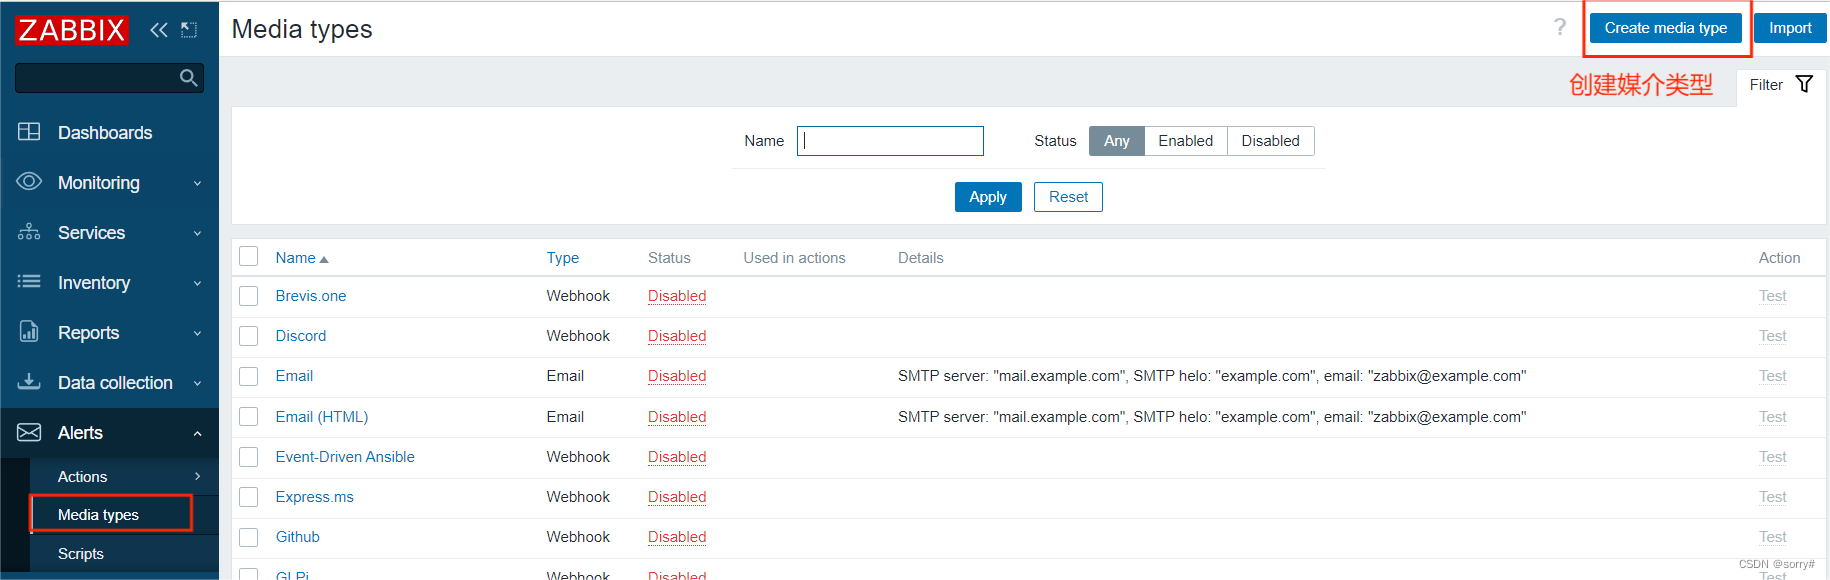Enable Brevis.one via its Disabled status link
1830x580 pixels.
pos(677,296)
